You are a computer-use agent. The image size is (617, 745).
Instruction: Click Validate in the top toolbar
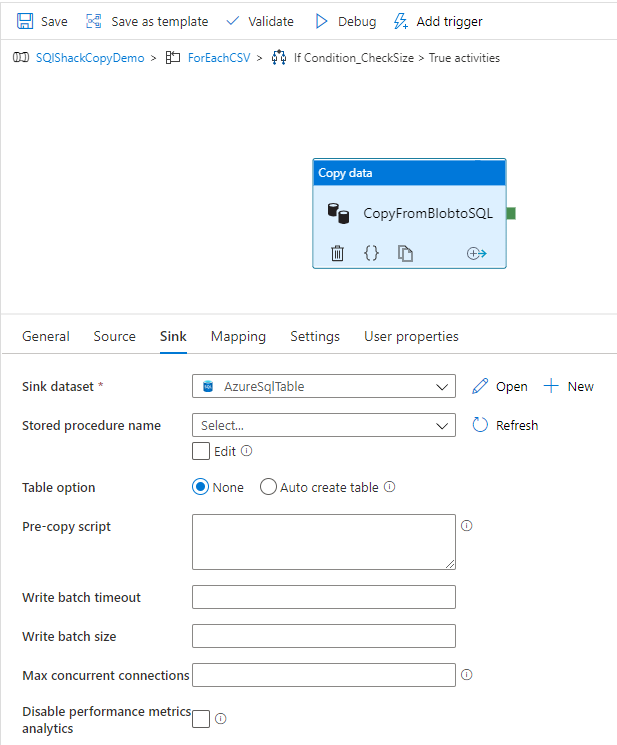(260, 21)
